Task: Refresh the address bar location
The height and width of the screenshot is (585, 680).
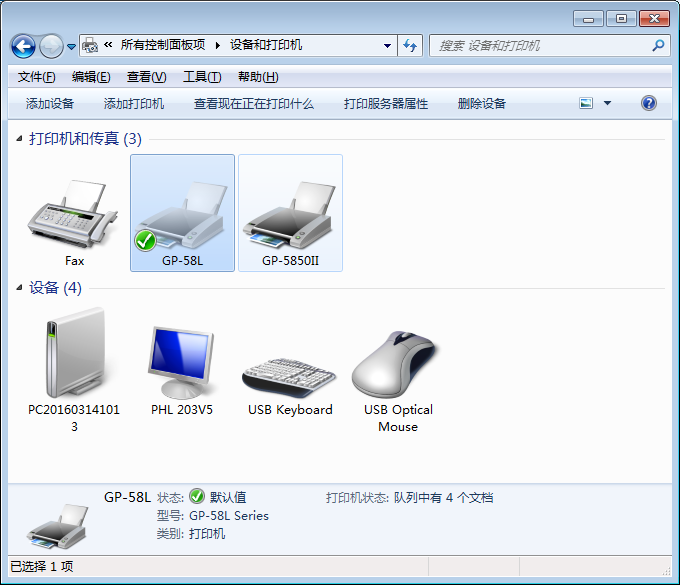Action: [409, 46]
